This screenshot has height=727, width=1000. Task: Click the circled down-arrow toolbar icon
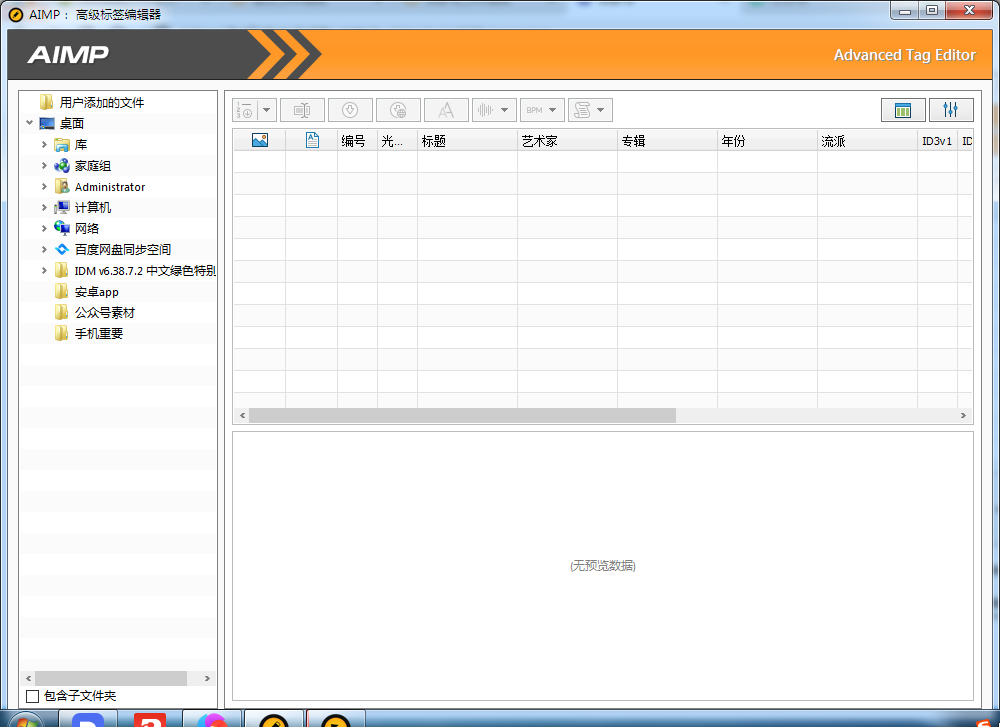pyautogui.click(x=350, y=110)
